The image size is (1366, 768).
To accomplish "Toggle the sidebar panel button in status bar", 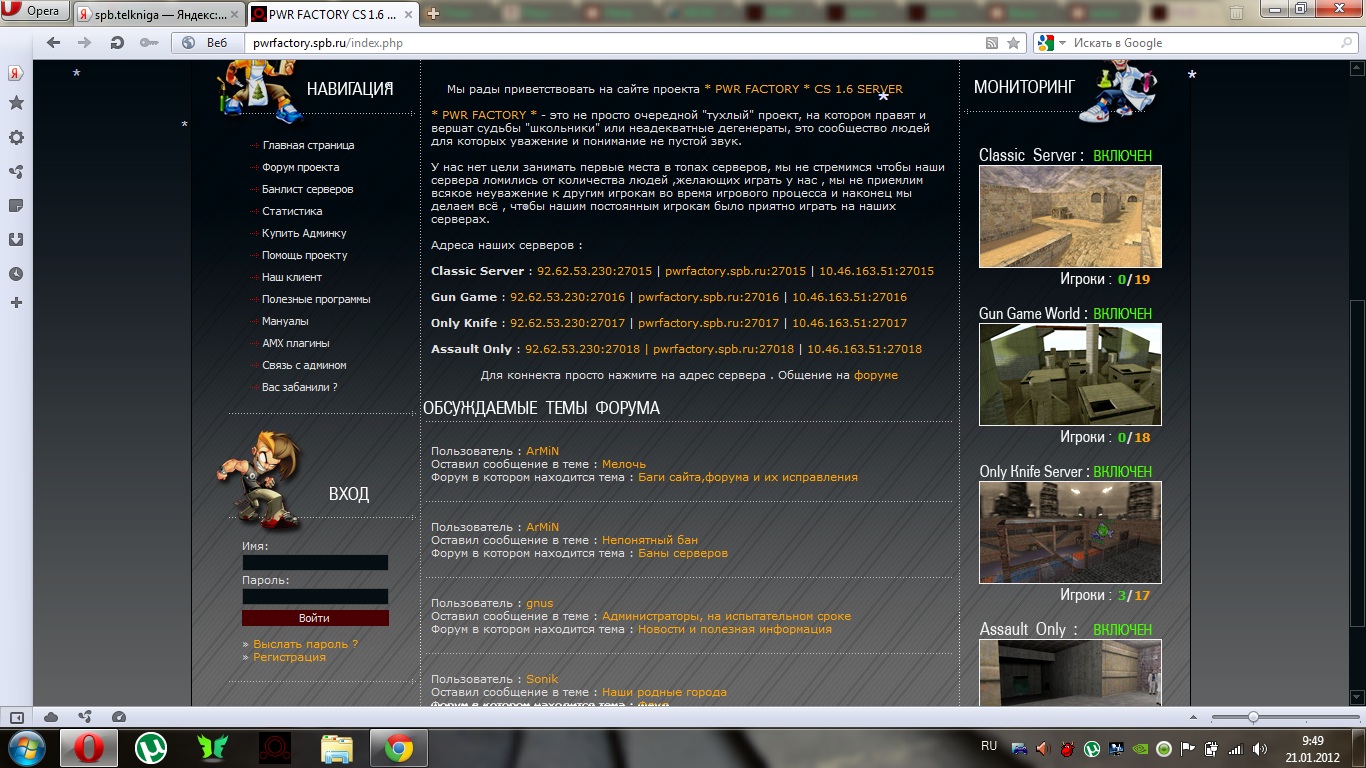I will [17, 717].
